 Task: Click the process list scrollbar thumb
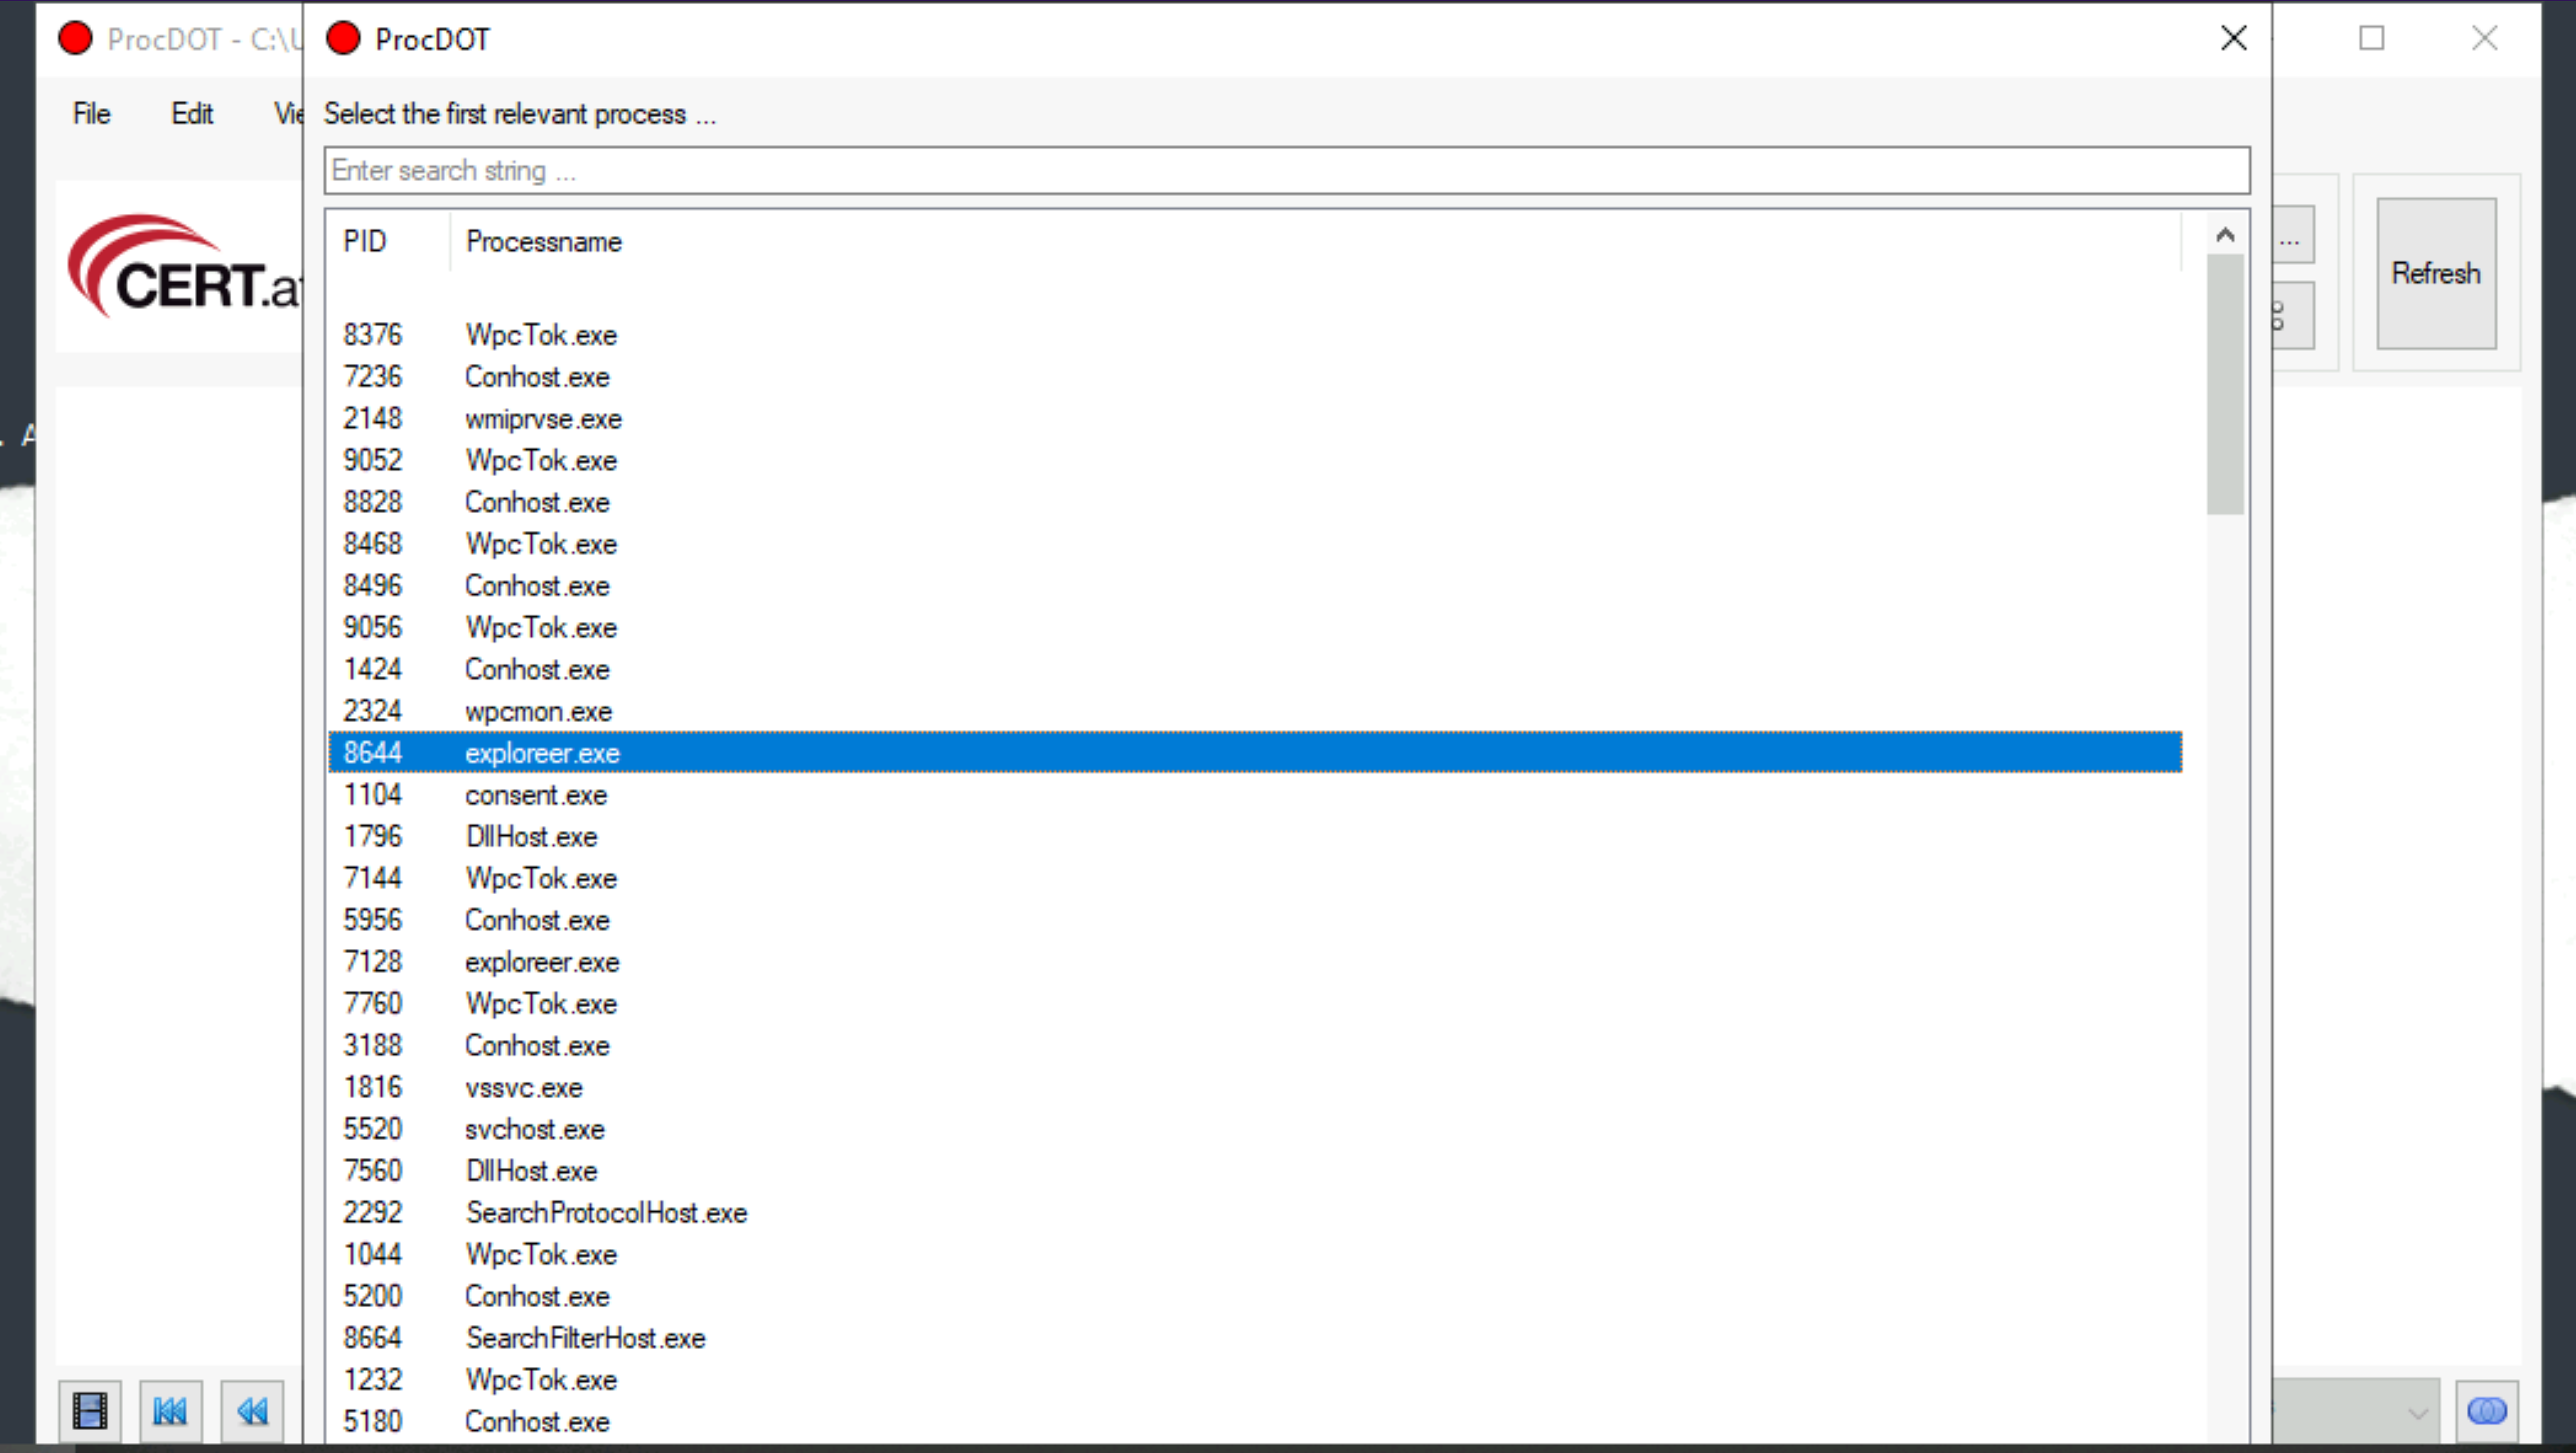[2225, 385]
